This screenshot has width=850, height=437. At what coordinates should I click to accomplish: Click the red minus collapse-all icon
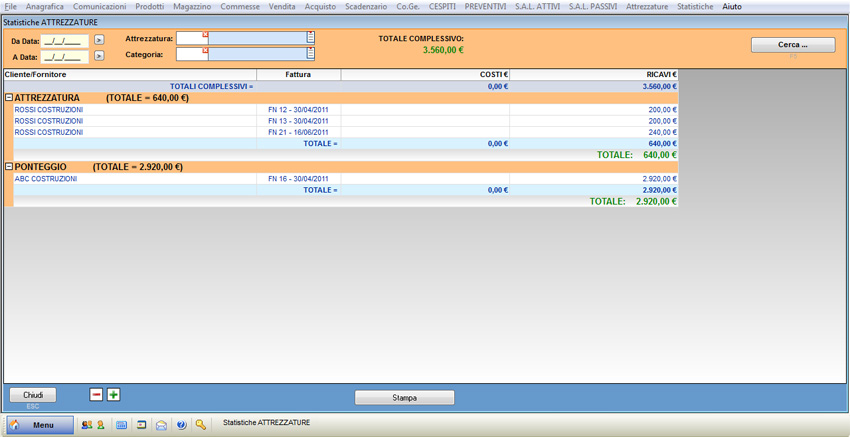tap(96, 395)
